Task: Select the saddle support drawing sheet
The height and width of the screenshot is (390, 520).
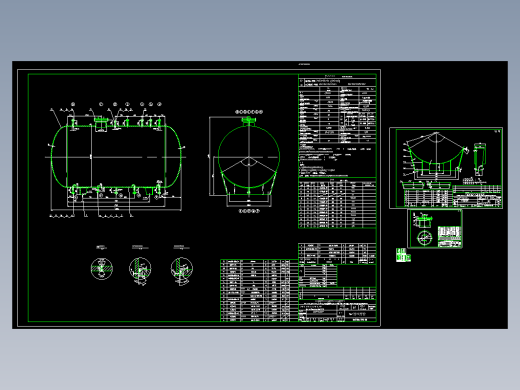Action: (446, 168)
